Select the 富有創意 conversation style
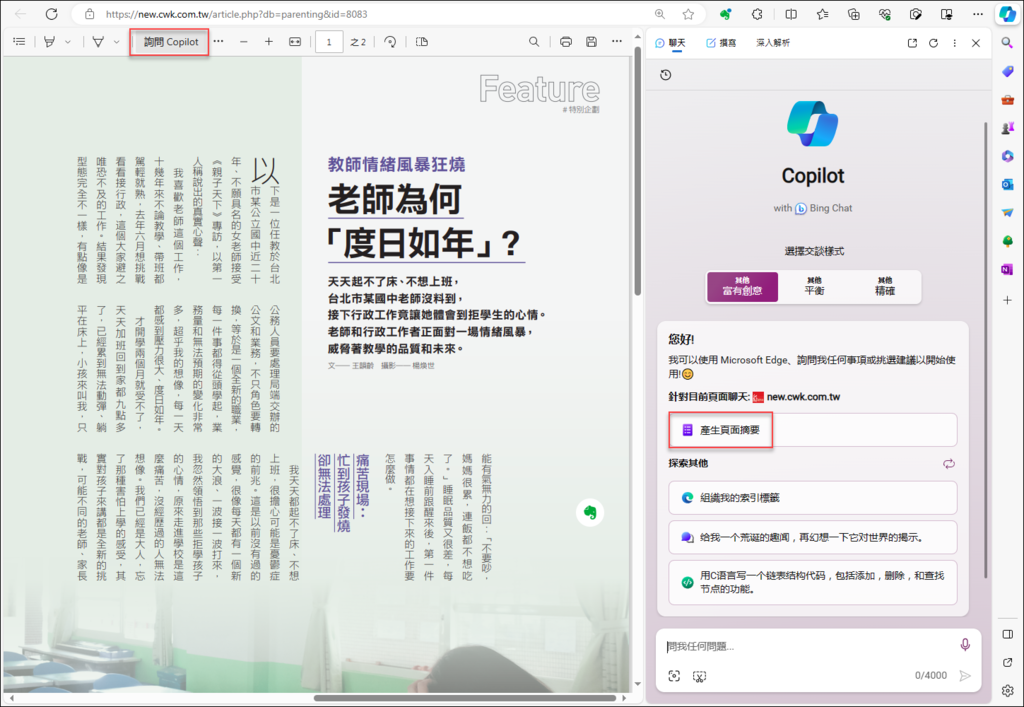 (741, 287)
